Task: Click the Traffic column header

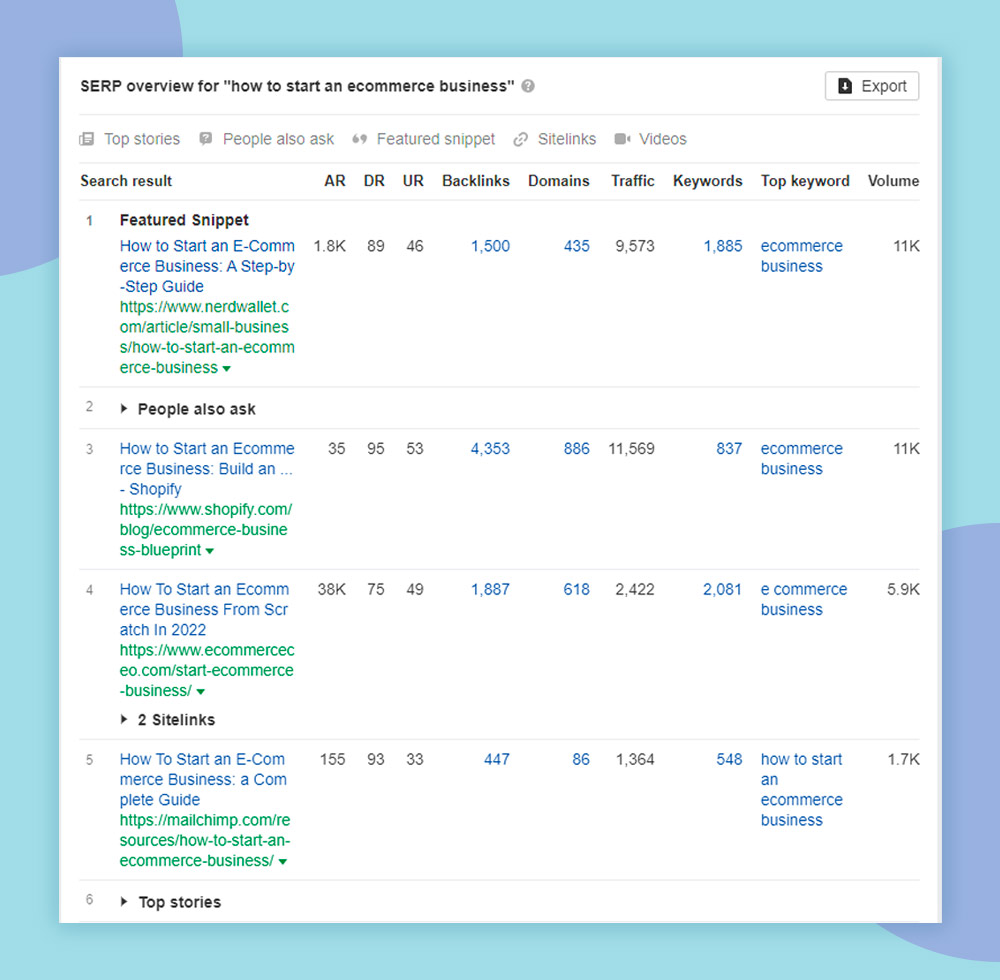Action: [x=633, y=181]
